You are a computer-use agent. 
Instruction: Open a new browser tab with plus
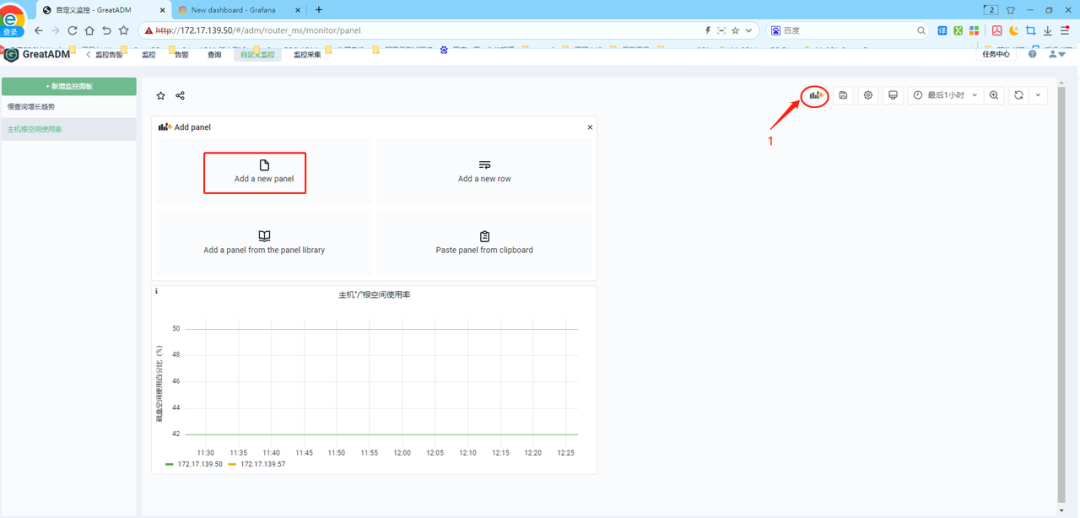318,10
